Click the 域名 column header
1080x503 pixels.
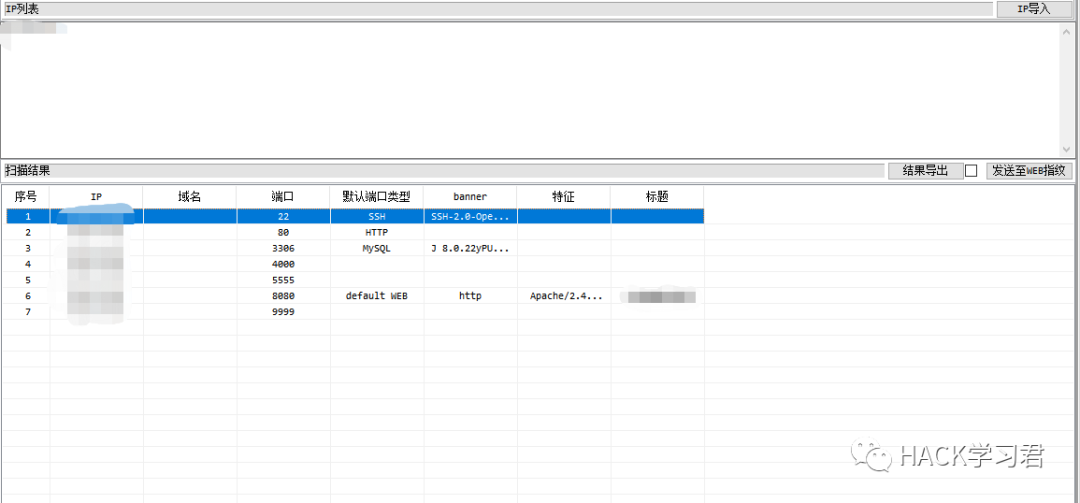coord(189,196)
